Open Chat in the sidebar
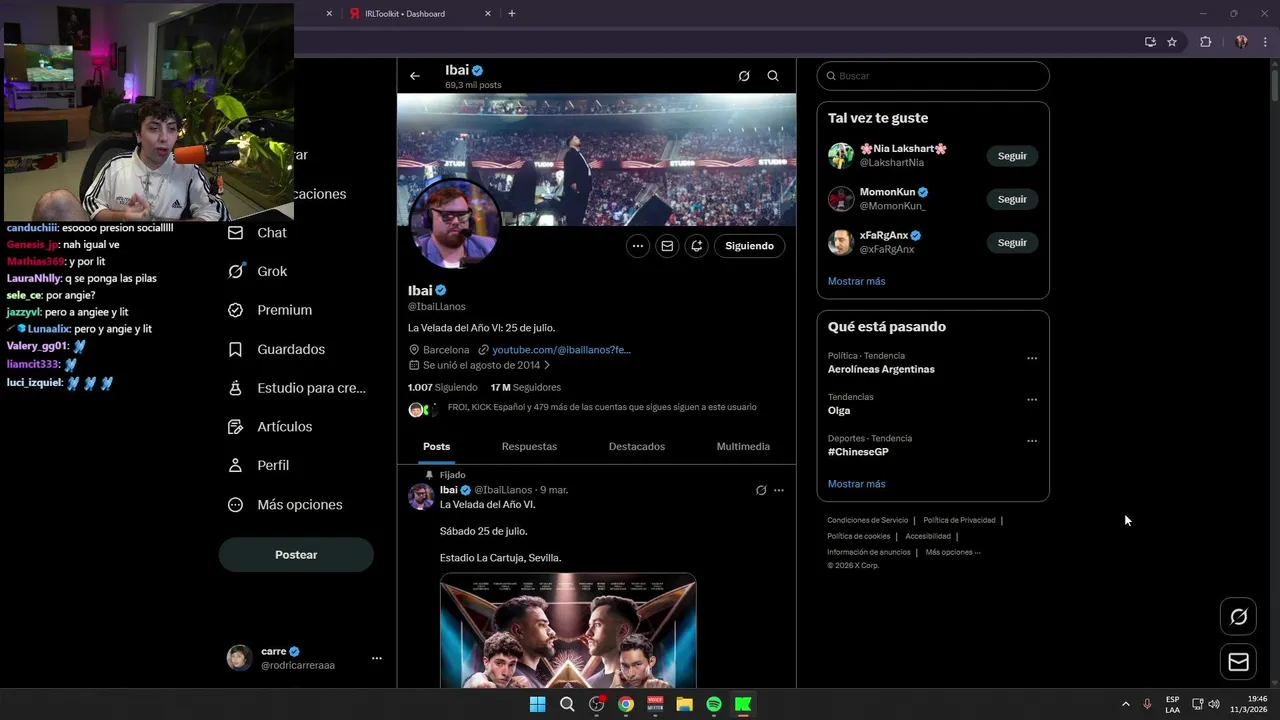 pos(258,232)
